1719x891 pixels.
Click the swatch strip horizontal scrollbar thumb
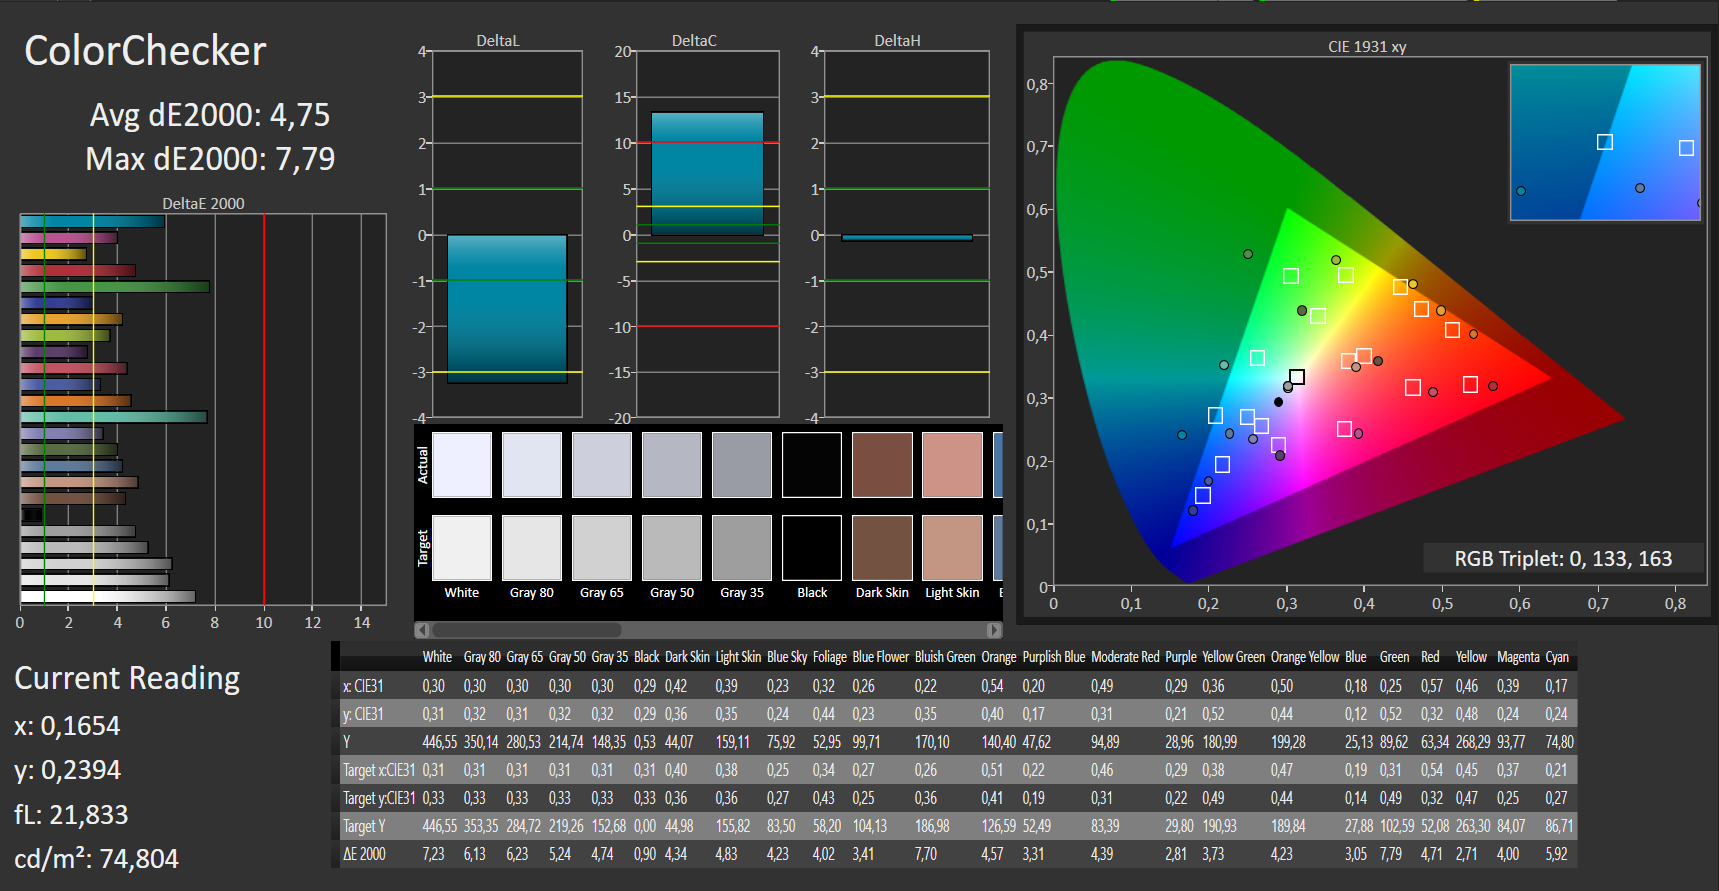coord(527,630)
